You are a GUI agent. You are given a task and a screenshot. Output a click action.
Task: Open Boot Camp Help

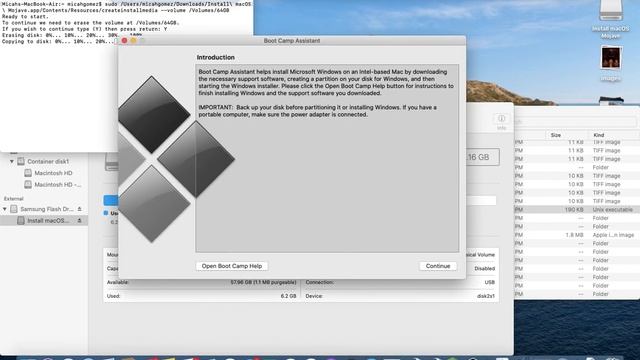coord(232,266)
